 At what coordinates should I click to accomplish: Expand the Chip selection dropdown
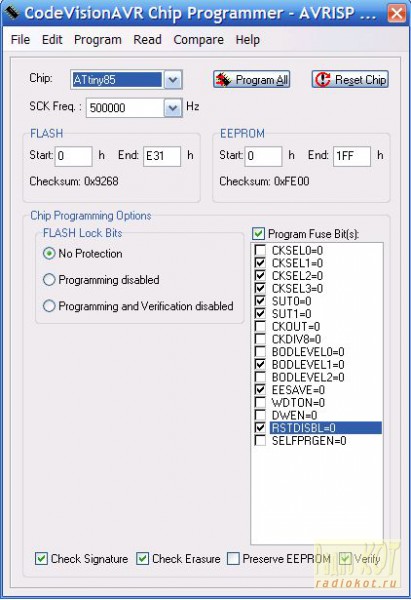pyautogui.click(x=173, y=80)
